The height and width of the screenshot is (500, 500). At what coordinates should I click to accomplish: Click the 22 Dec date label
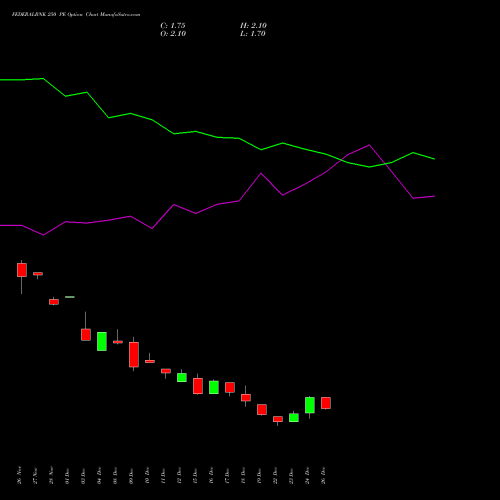(275, 476)
